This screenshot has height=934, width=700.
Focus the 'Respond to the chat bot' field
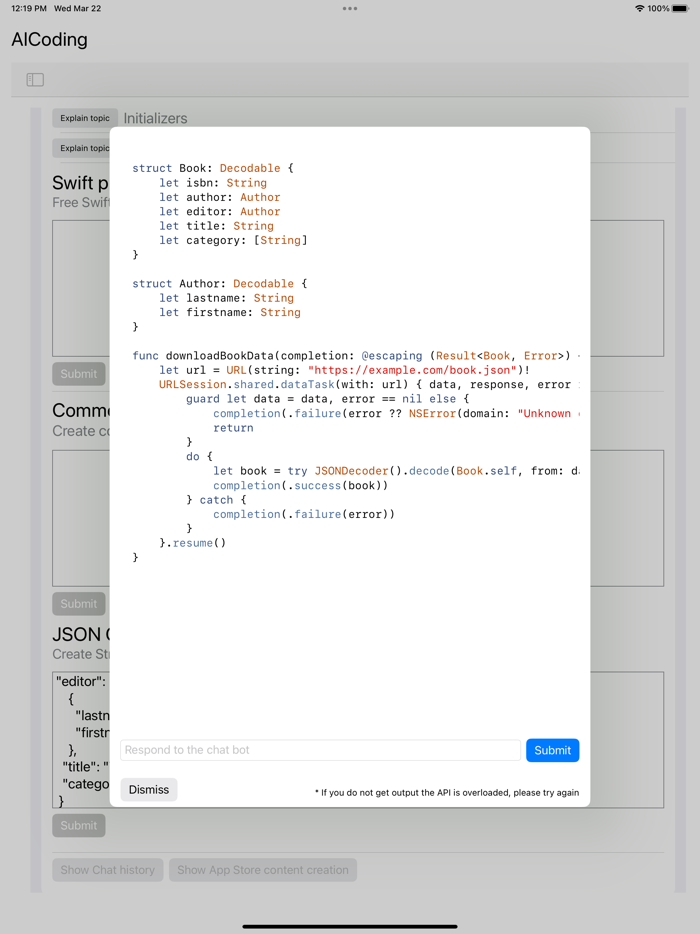pyautogui.click(x=321, y=750)
